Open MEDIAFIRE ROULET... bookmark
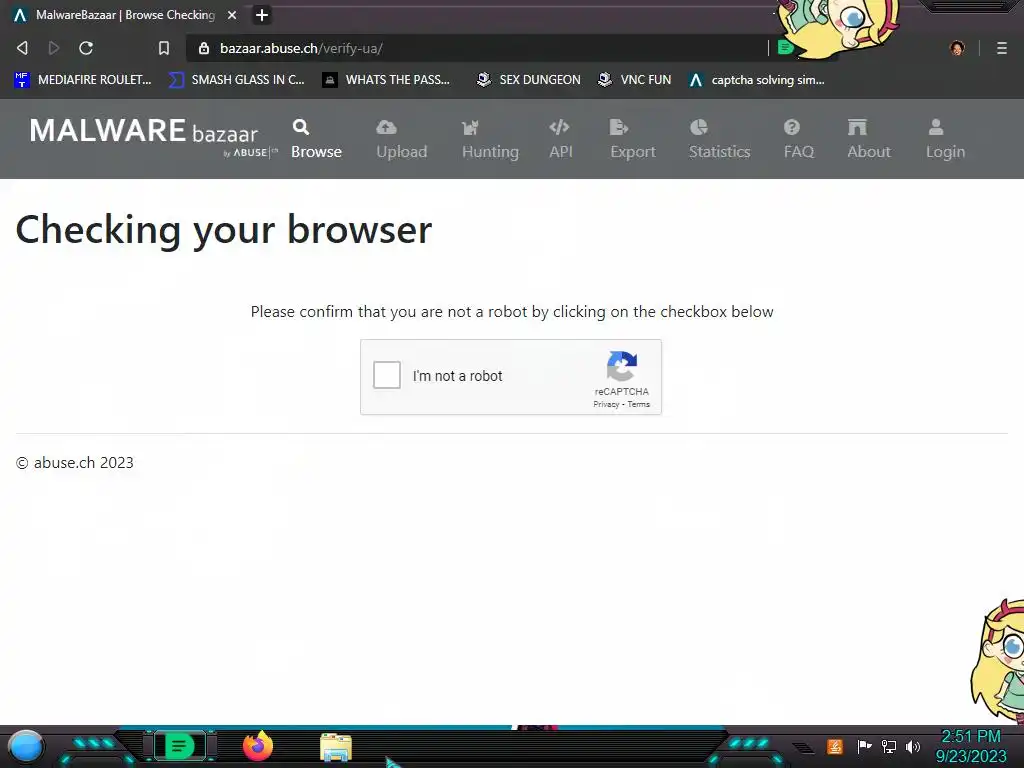Screen dimensions: 1024x768 click(83, 80)
